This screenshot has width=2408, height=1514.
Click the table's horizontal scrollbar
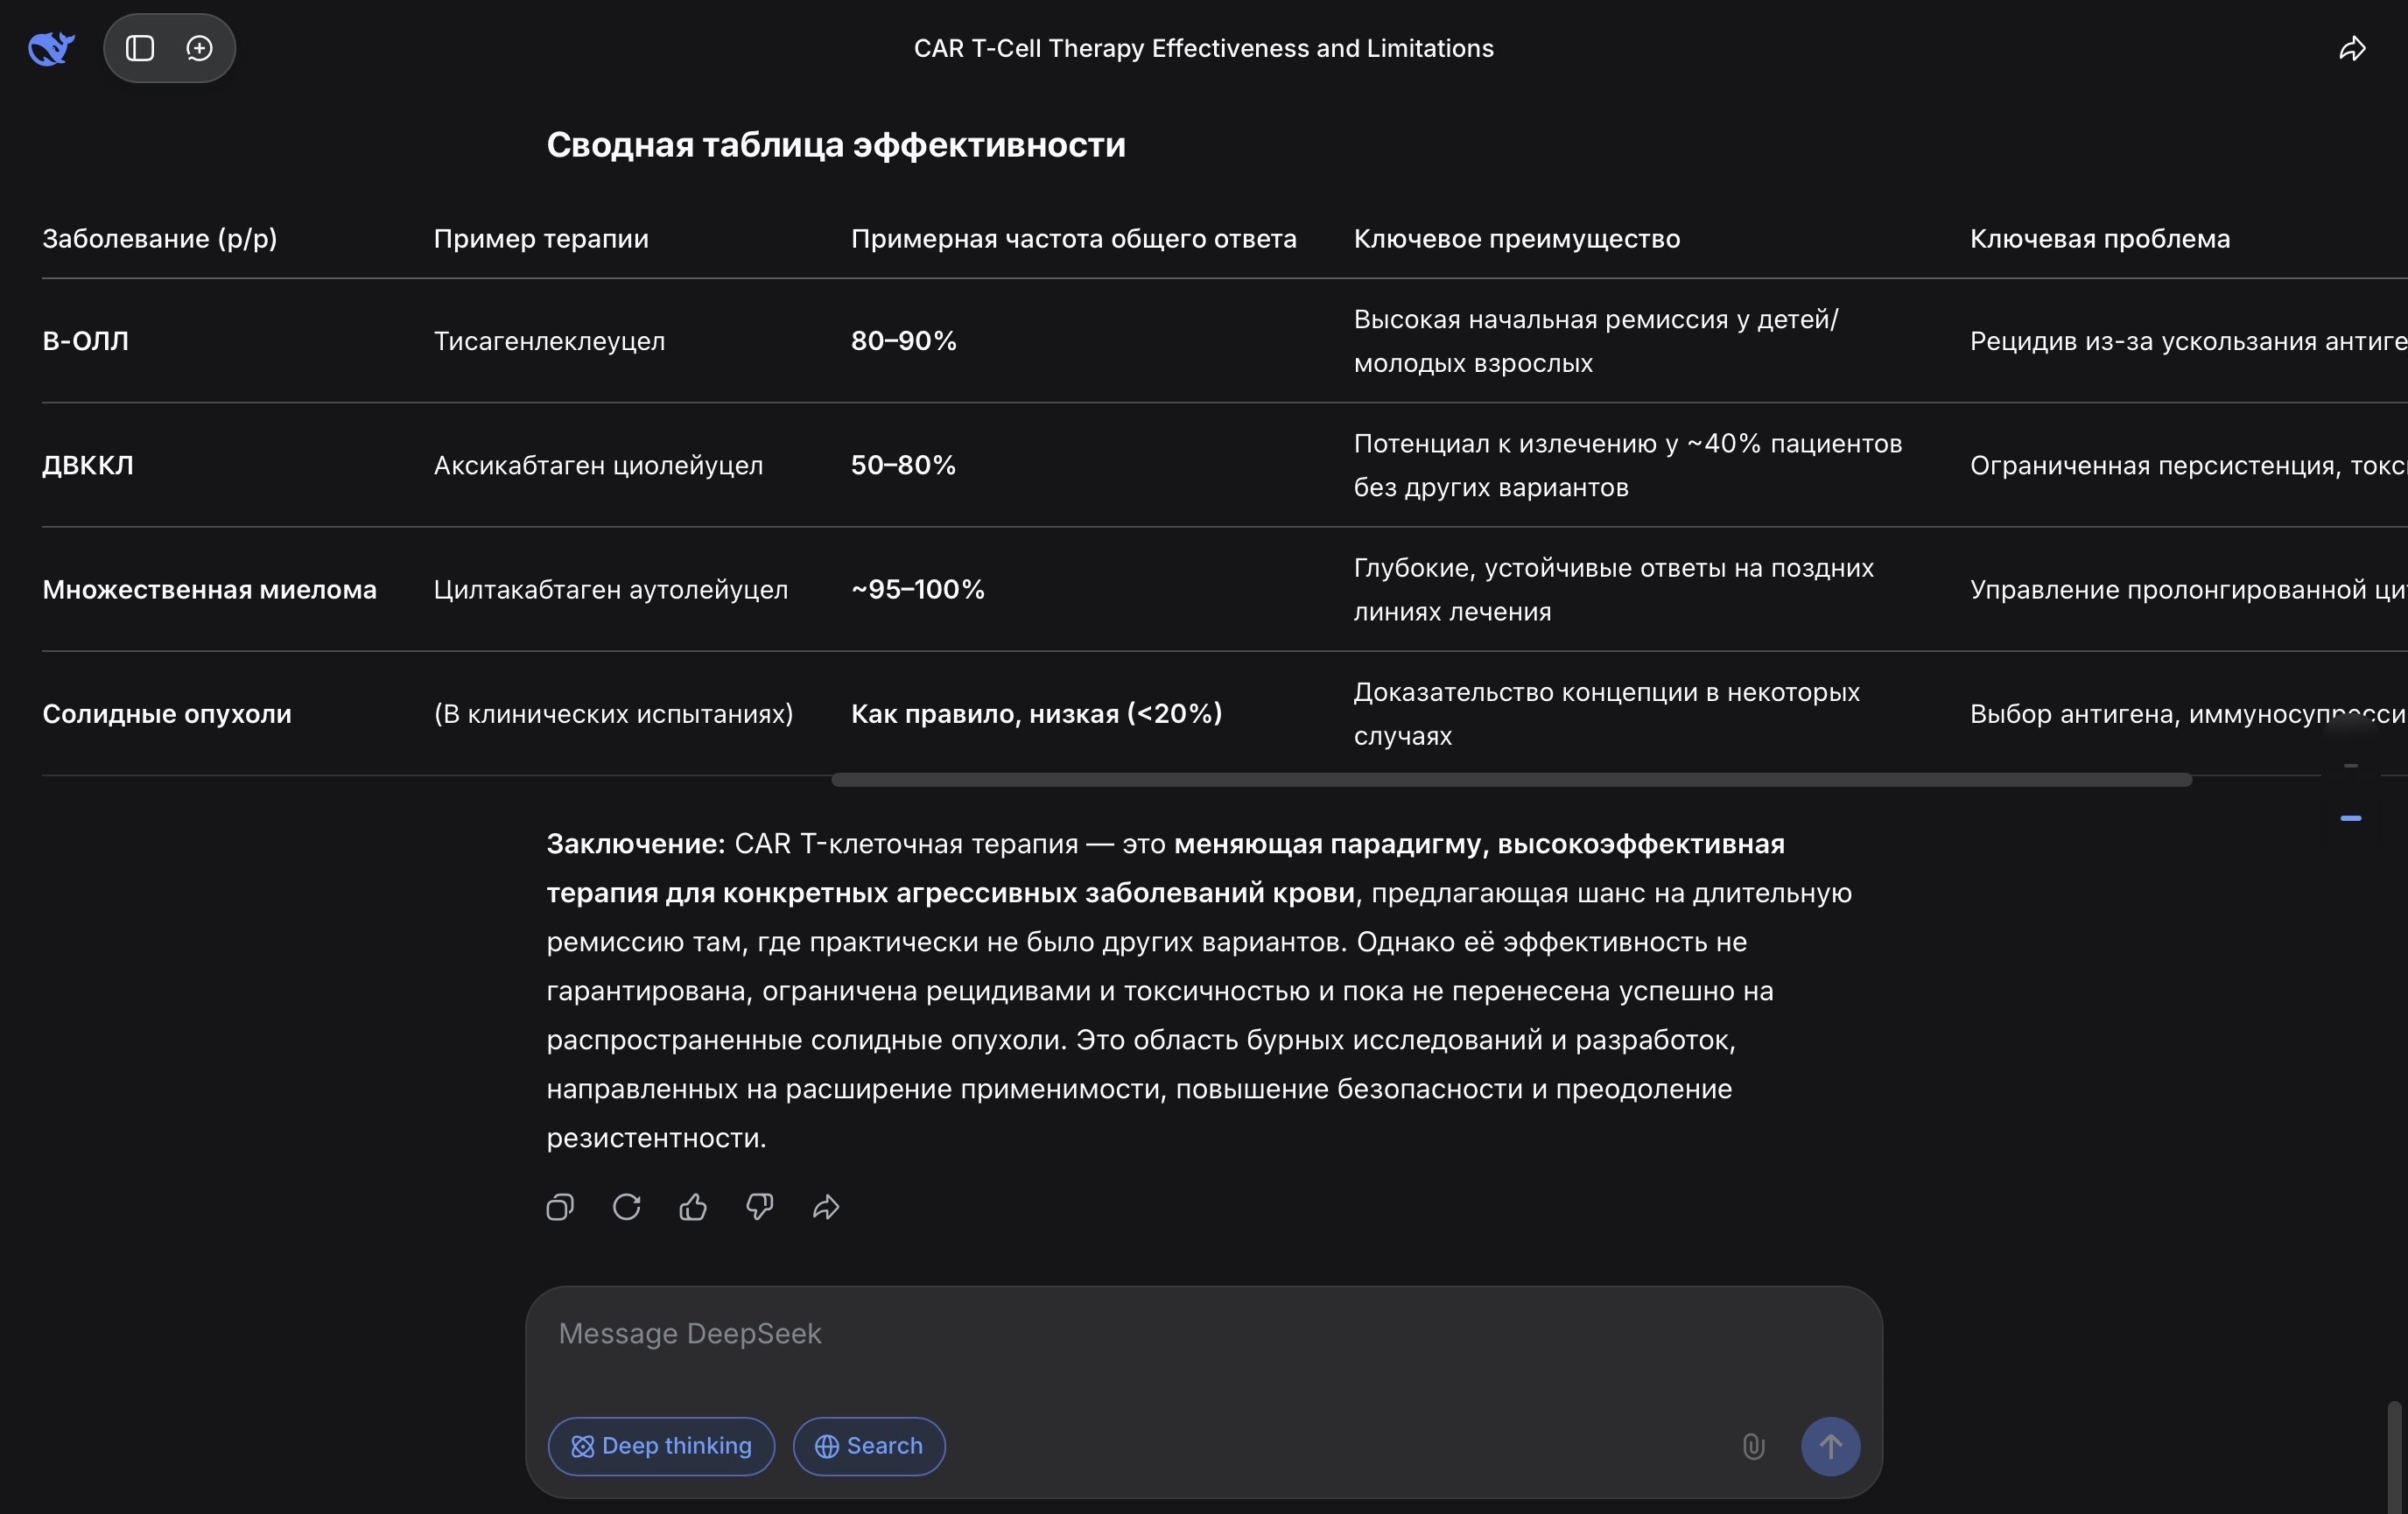tap(1511, 780)
